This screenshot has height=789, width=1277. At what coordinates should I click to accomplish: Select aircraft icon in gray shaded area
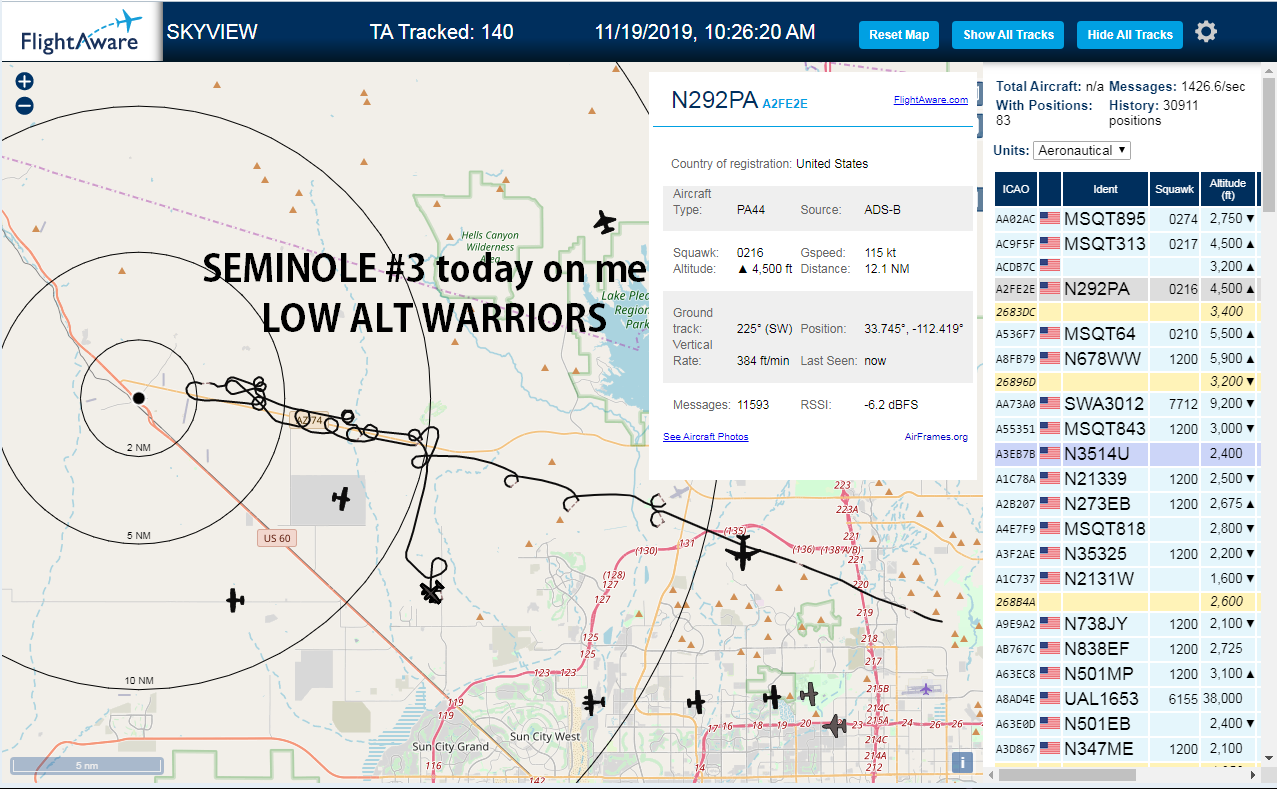[x=341, y=498]
